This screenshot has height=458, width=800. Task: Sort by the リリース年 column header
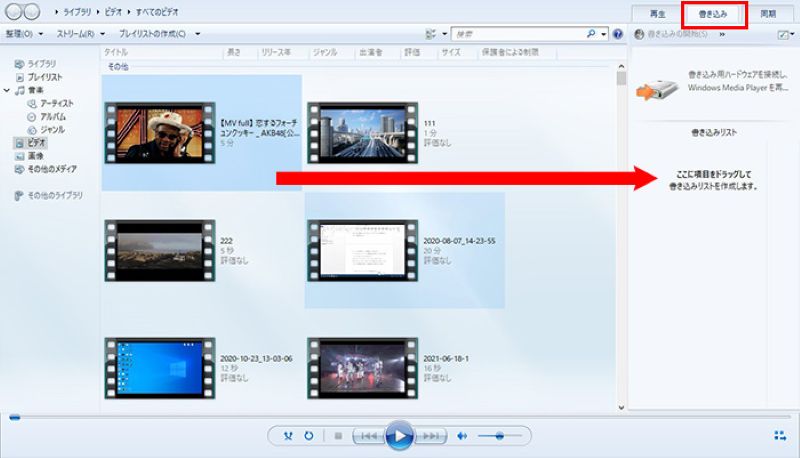click(x=276, y=52)
